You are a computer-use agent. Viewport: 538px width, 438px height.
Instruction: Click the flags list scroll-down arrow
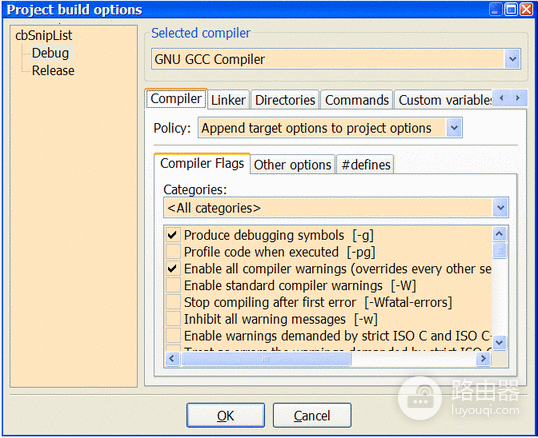tap(500, 342)
